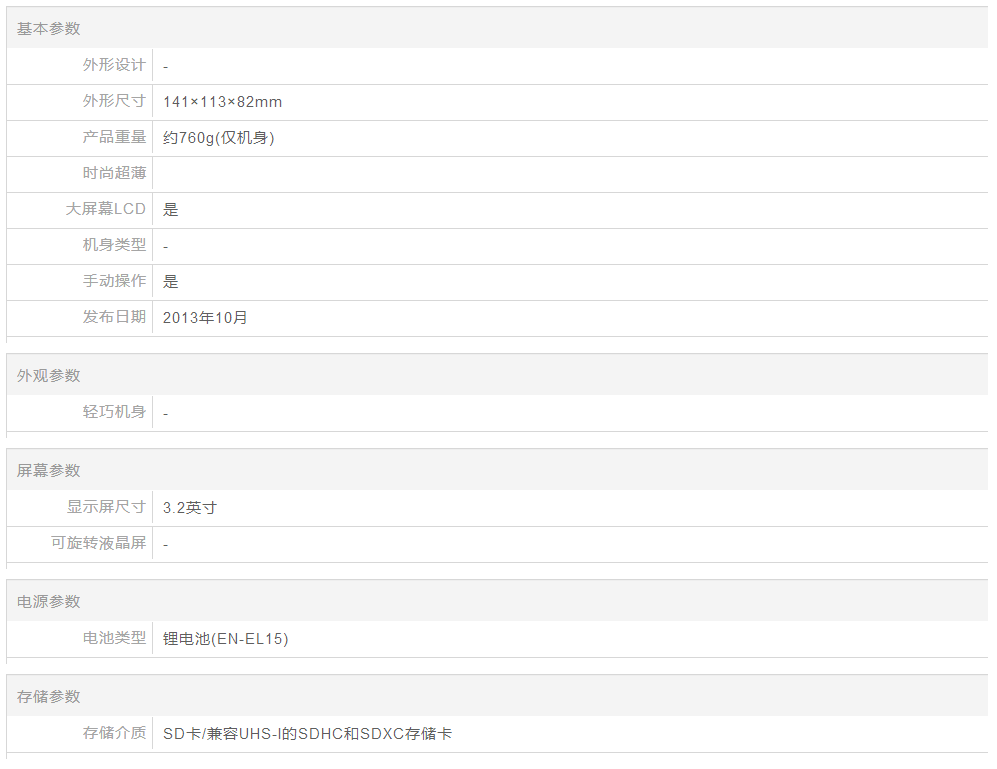Click the 时尚超薄 row label
This screenshot has width=997, height=769.
(114, 173)
